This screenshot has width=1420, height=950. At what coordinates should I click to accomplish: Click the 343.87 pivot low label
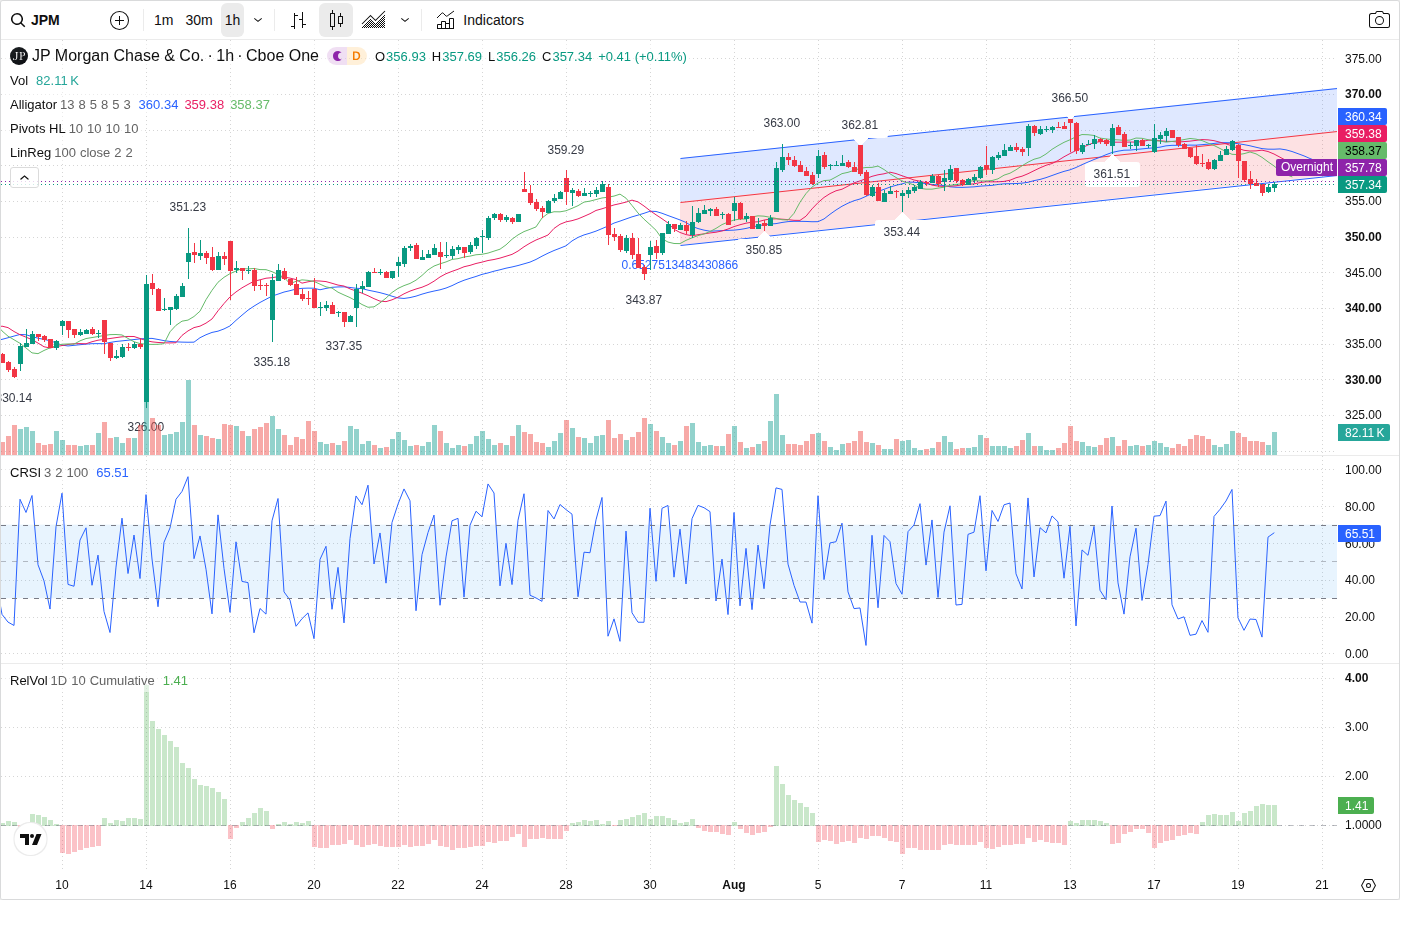coord(644,300)
